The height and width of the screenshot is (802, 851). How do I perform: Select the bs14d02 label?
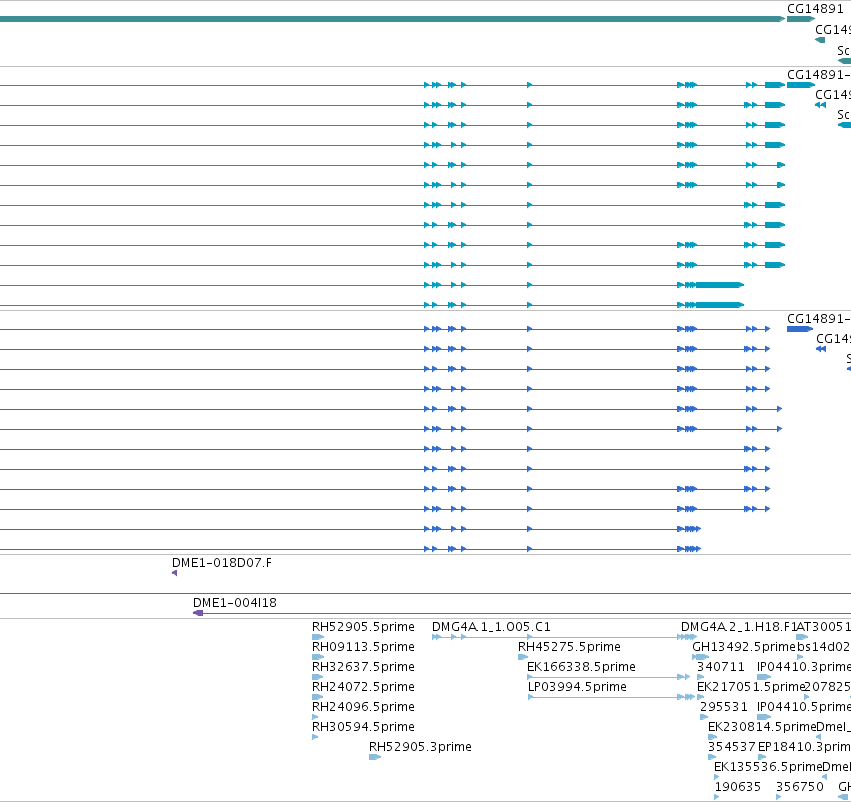823,647
